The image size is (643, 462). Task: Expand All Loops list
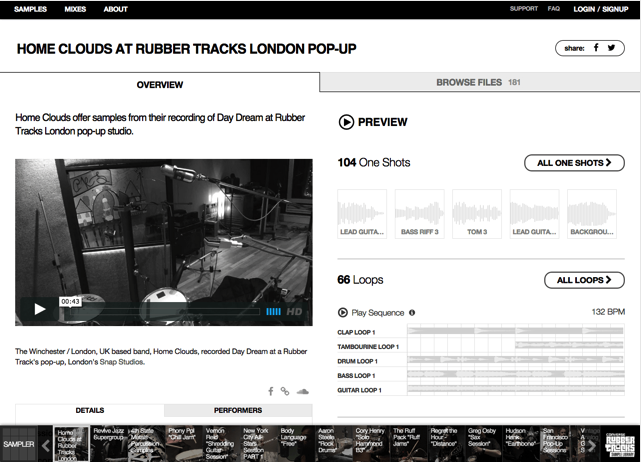click(x=584, y=280)
